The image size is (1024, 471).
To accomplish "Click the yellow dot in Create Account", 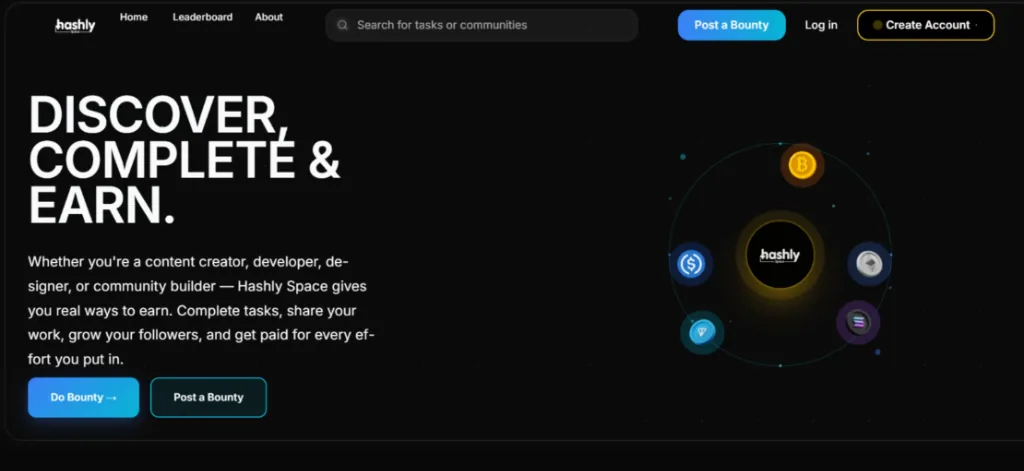I will (x=877, y=25).
